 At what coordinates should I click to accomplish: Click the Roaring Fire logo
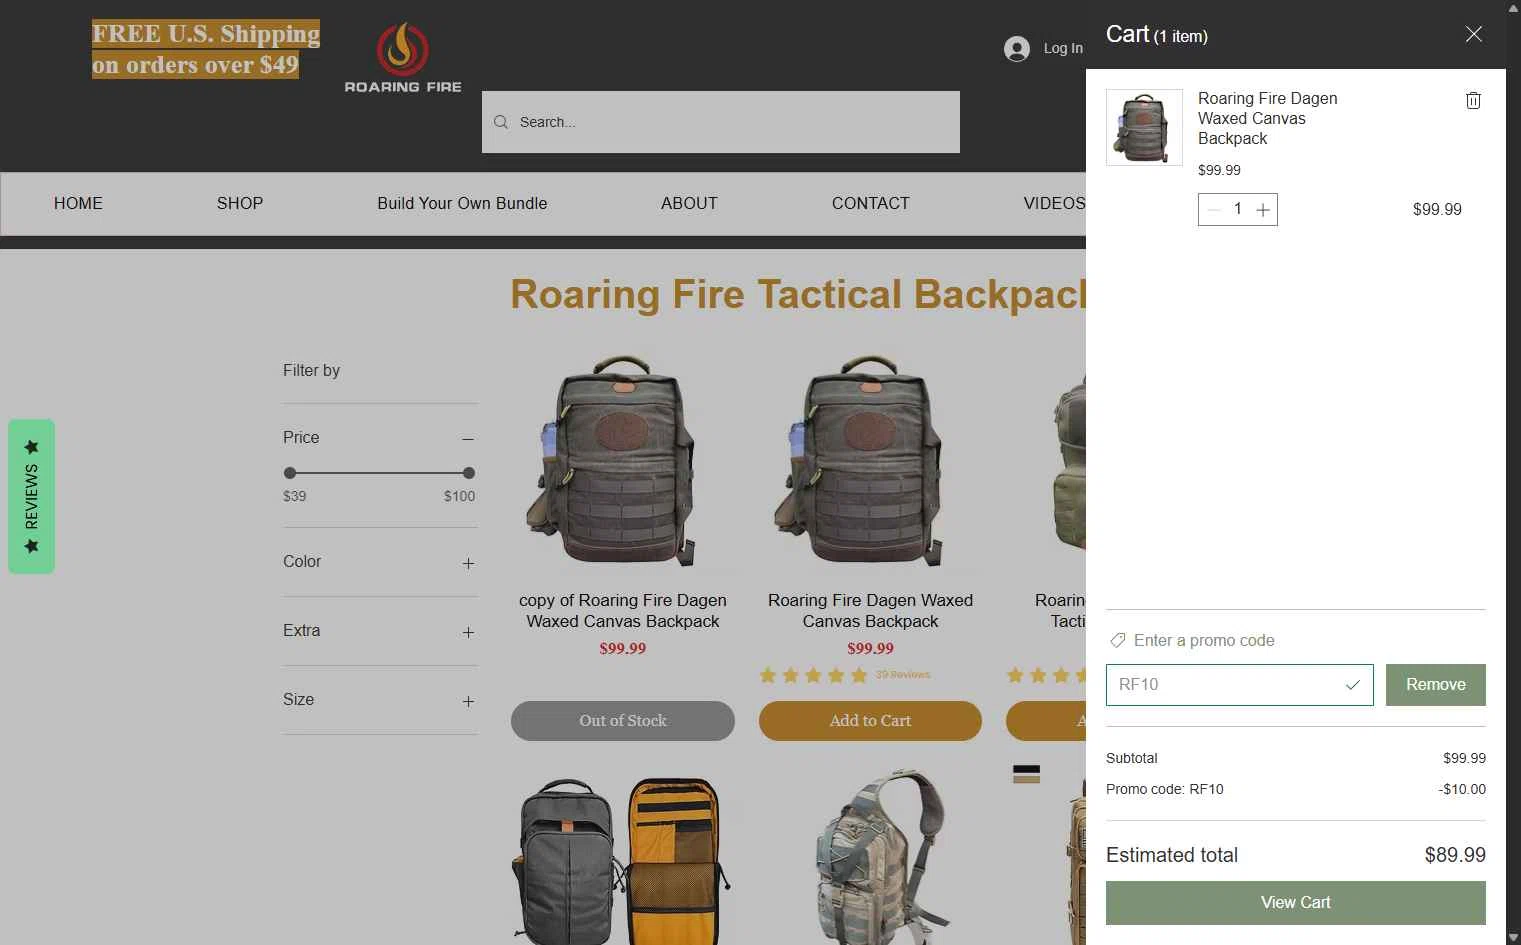(403, 58)
